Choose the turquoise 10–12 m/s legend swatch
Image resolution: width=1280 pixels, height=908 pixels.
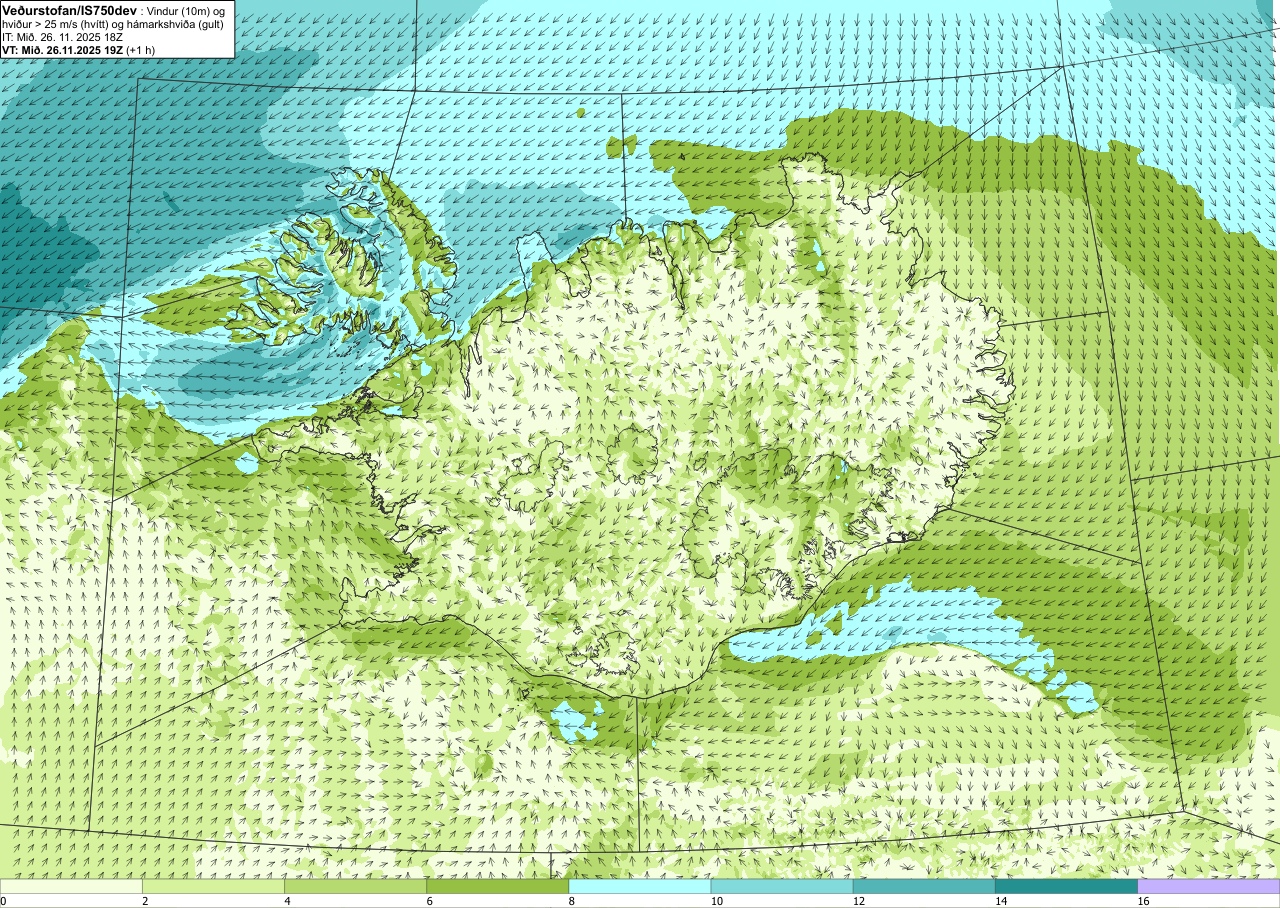781,886
